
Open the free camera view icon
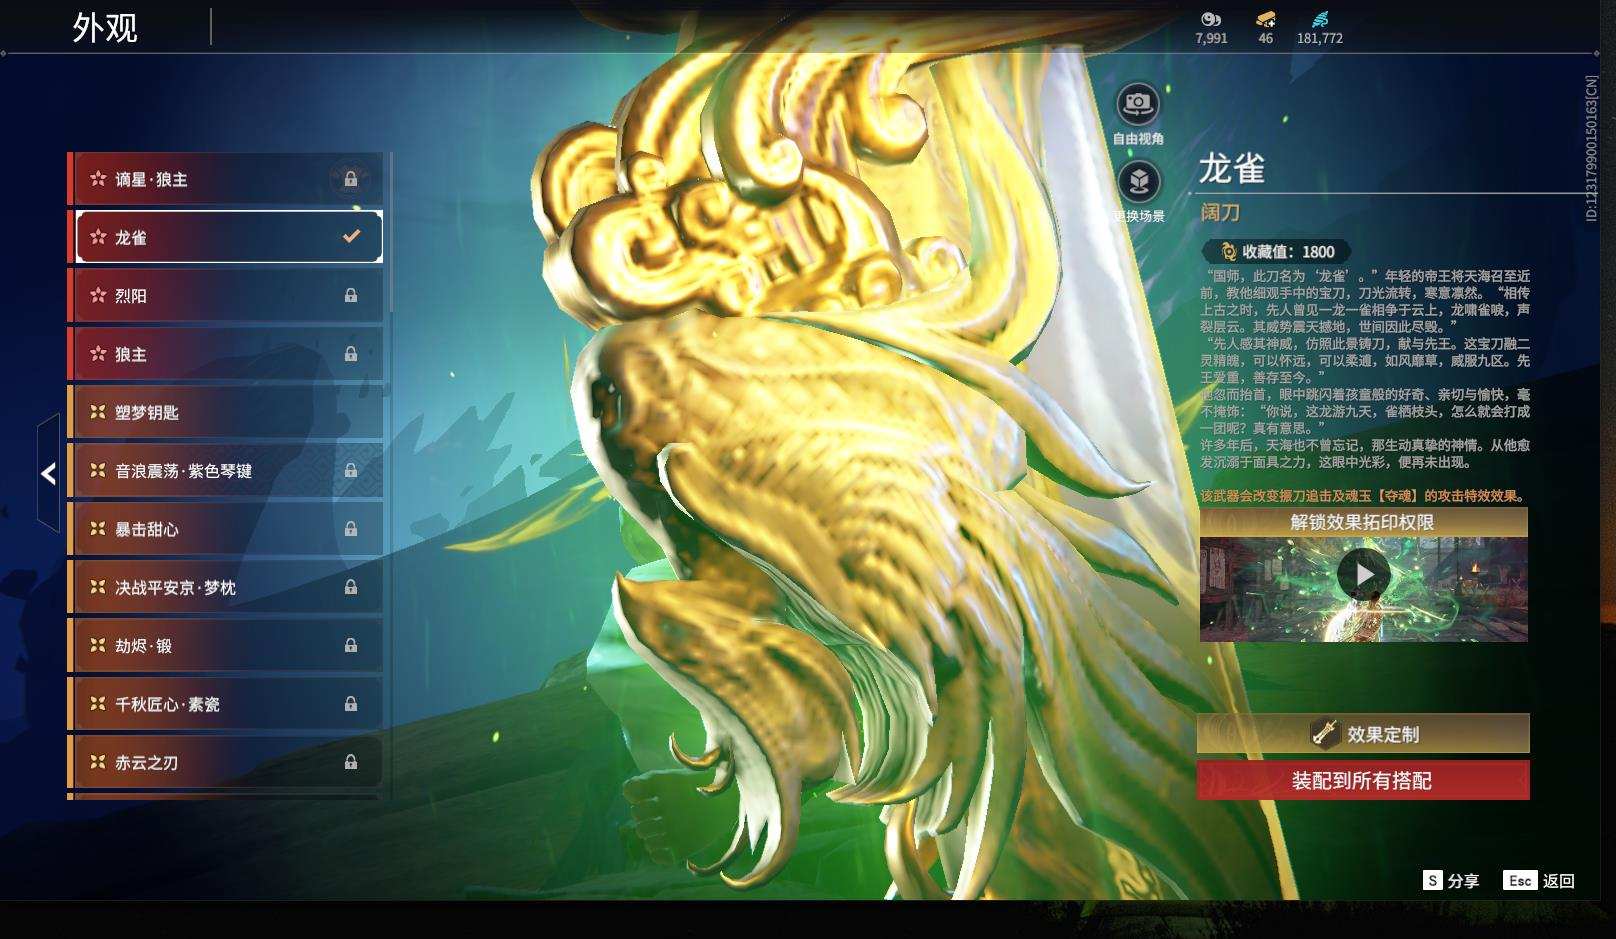tap(1138, 103)
